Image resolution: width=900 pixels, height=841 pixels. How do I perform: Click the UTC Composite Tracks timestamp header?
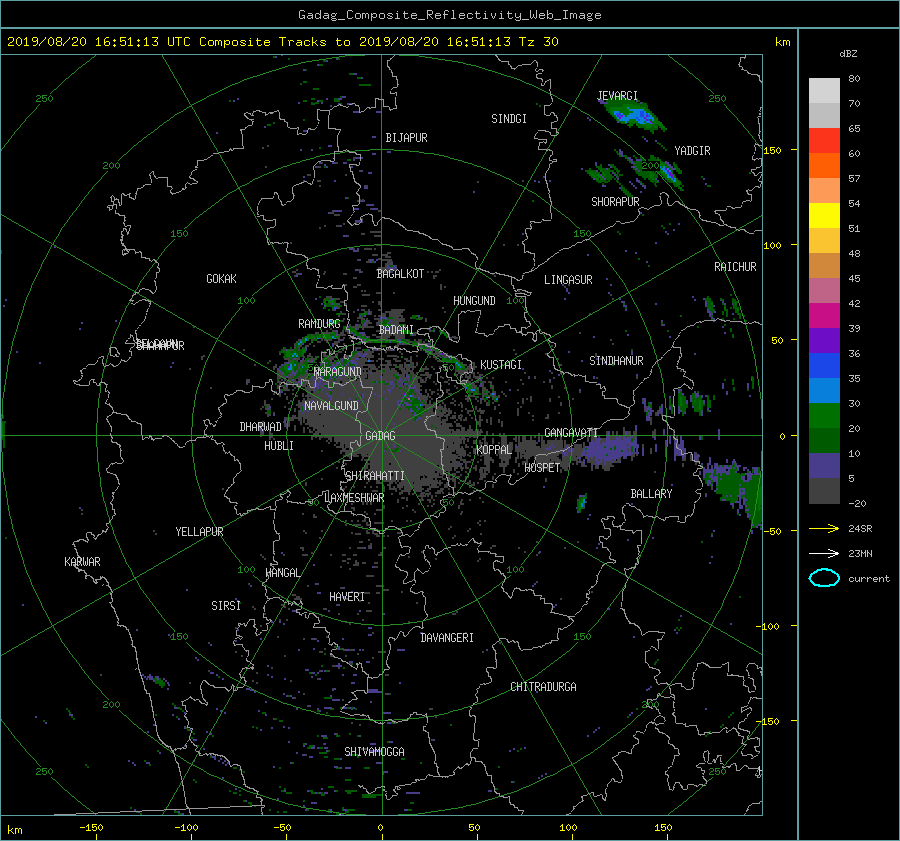coord(282,42)
